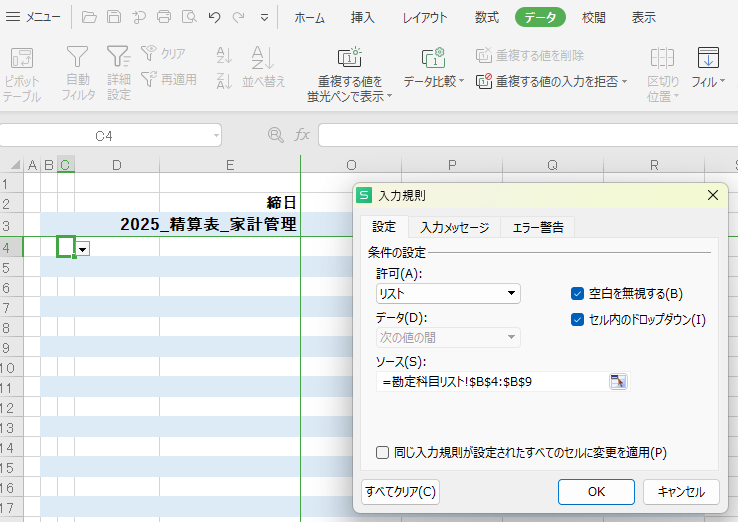This screenshot has height=522, width=738.
Task: Click the open folder icon in quick access toolbar
Action: [x=90, y=17]
